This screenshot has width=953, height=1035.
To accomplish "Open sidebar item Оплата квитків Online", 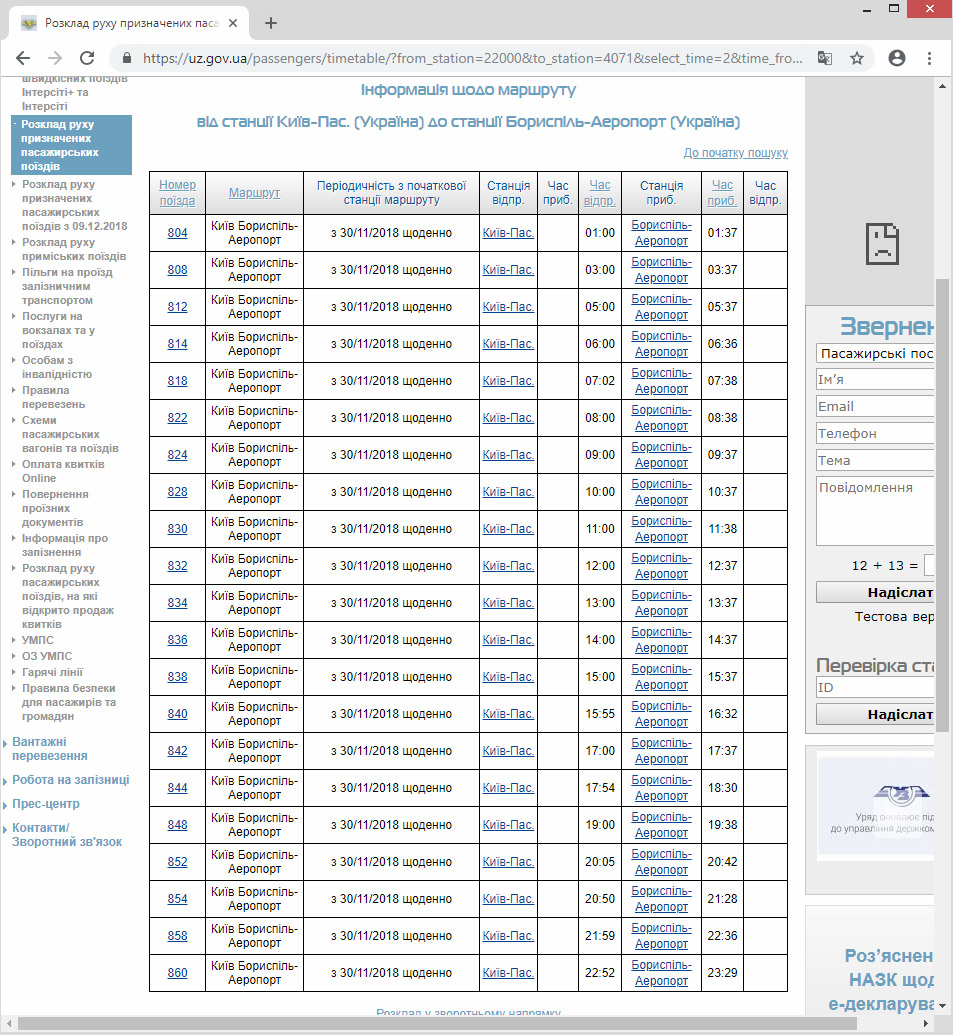I will tap(63, 471).
